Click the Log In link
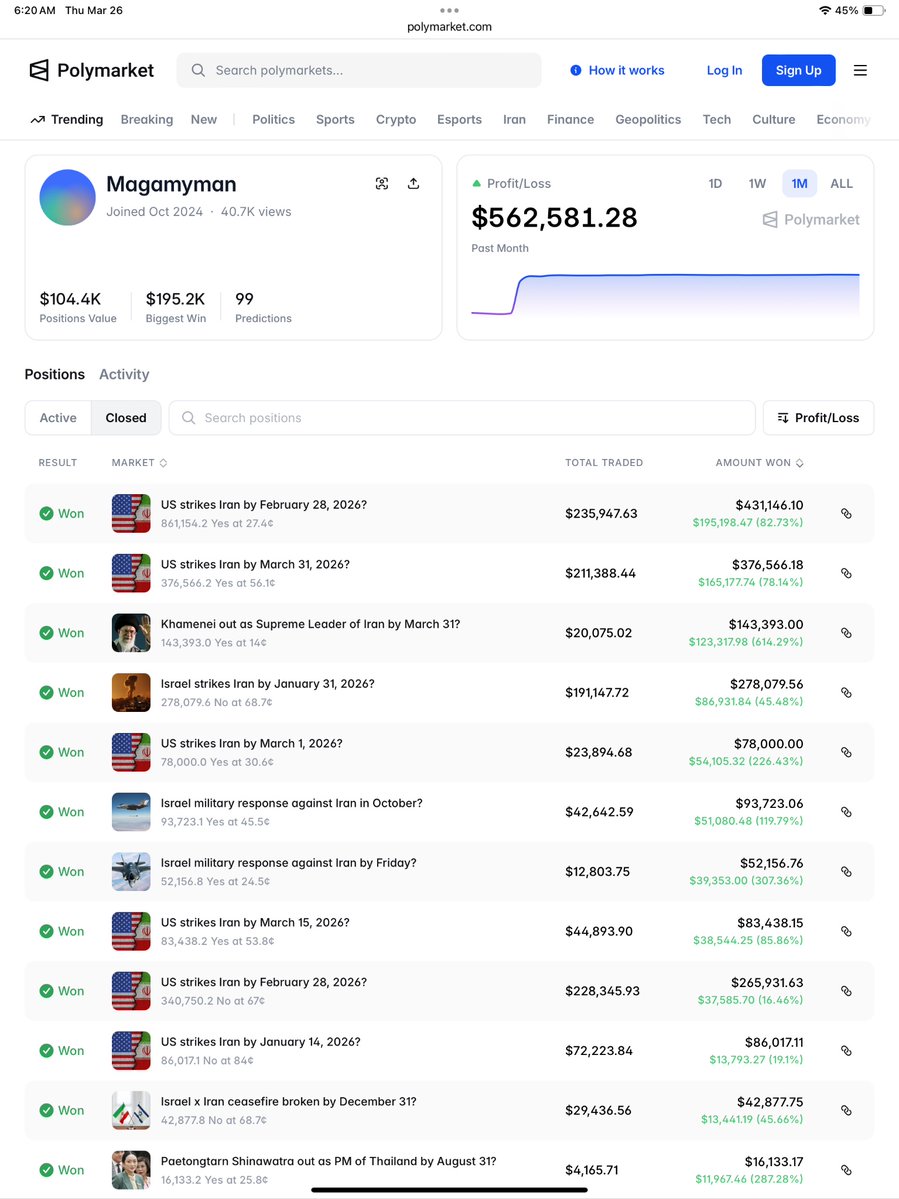Image resolution: width=899 pixels, height=1199 pixels. tap(724, 70)
